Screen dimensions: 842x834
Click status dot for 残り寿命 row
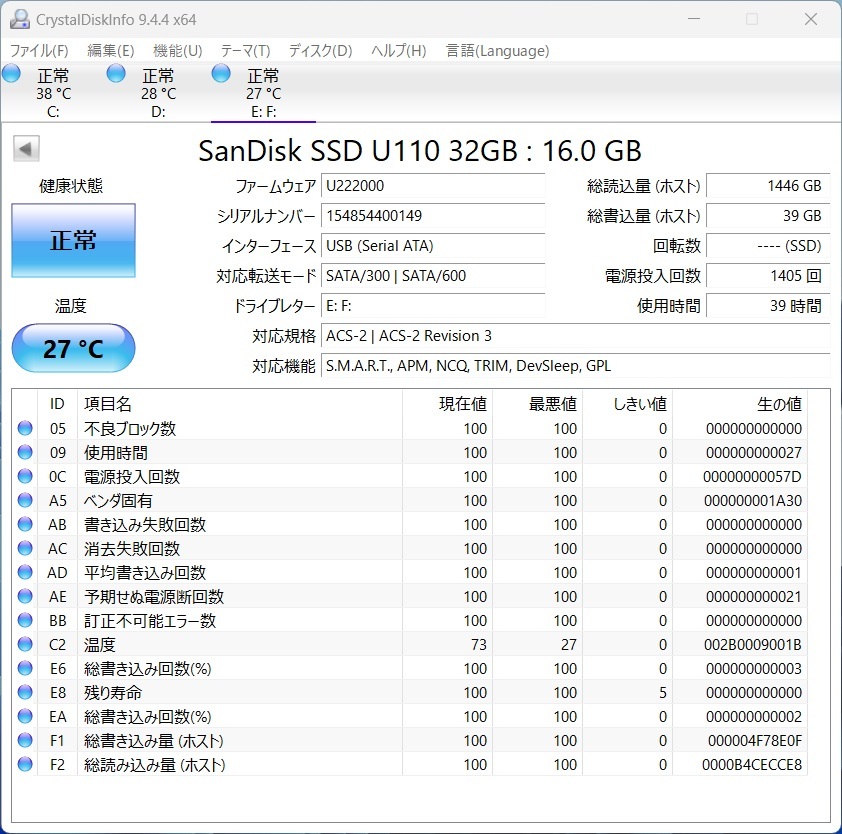(x=25, y=692)
